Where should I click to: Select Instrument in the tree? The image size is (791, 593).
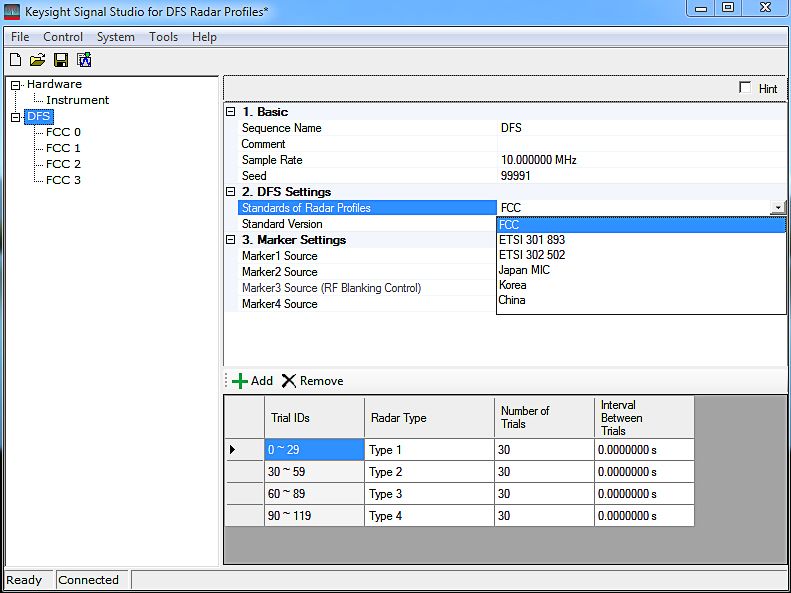coord(78,100)
